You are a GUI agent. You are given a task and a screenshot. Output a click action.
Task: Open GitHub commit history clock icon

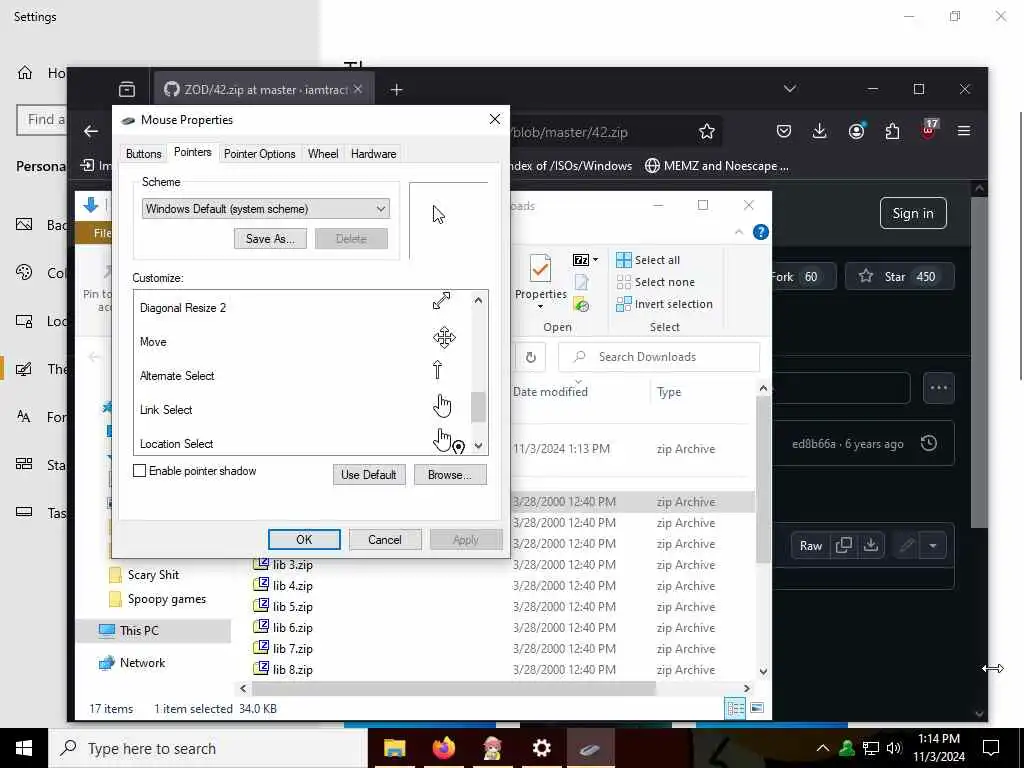[929, 443]
